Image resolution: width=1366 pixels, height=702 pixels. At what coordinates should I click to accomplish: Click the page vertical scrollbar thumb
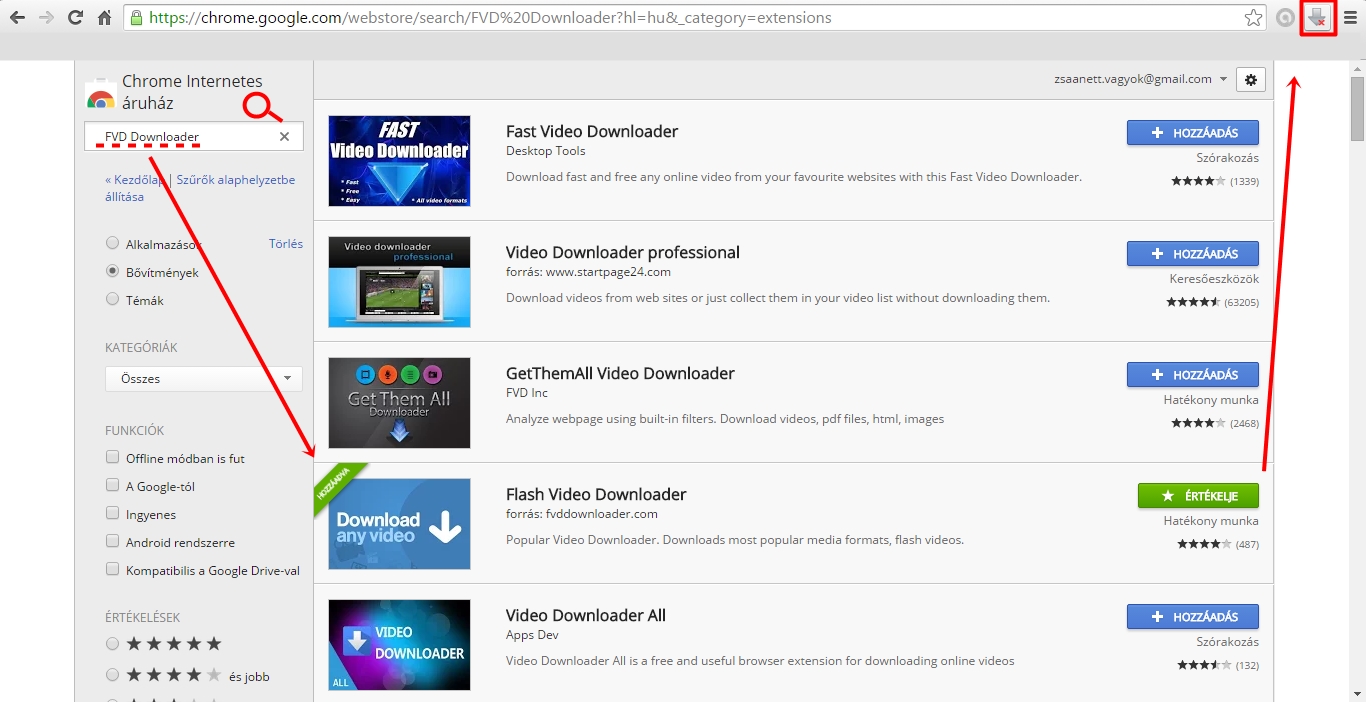[x=1357, y=107]
